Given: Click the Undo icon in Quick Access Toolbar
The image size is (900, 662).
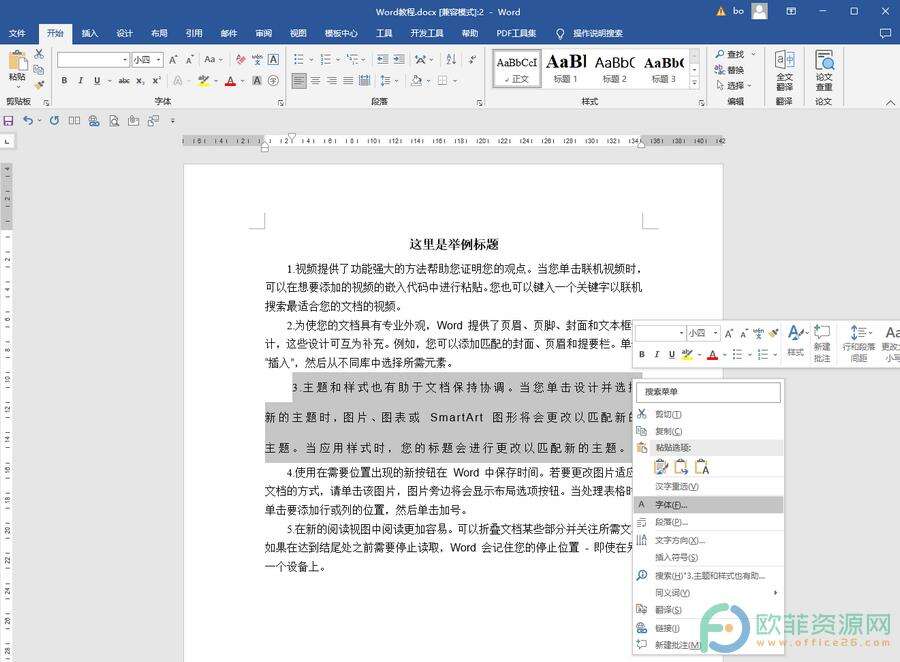Looking at the screenshot, I should 27,120.
